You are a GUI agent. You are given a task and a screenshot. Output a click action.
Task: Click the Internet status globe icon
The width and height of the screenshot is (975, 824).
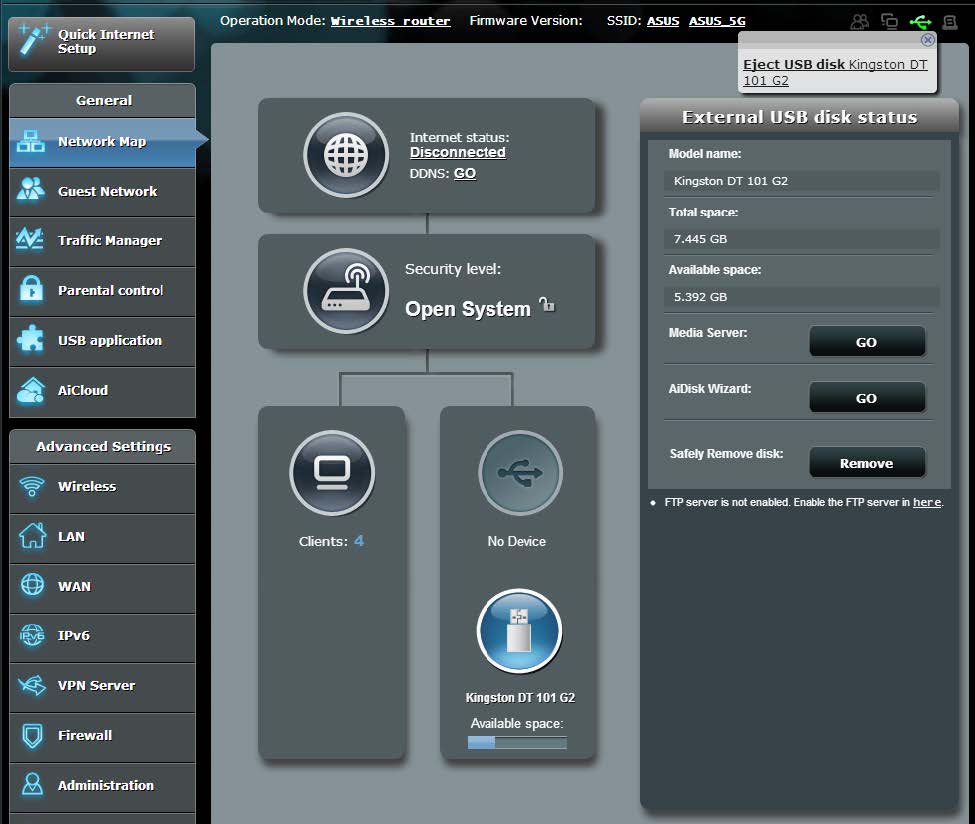[x=346, y=155]
